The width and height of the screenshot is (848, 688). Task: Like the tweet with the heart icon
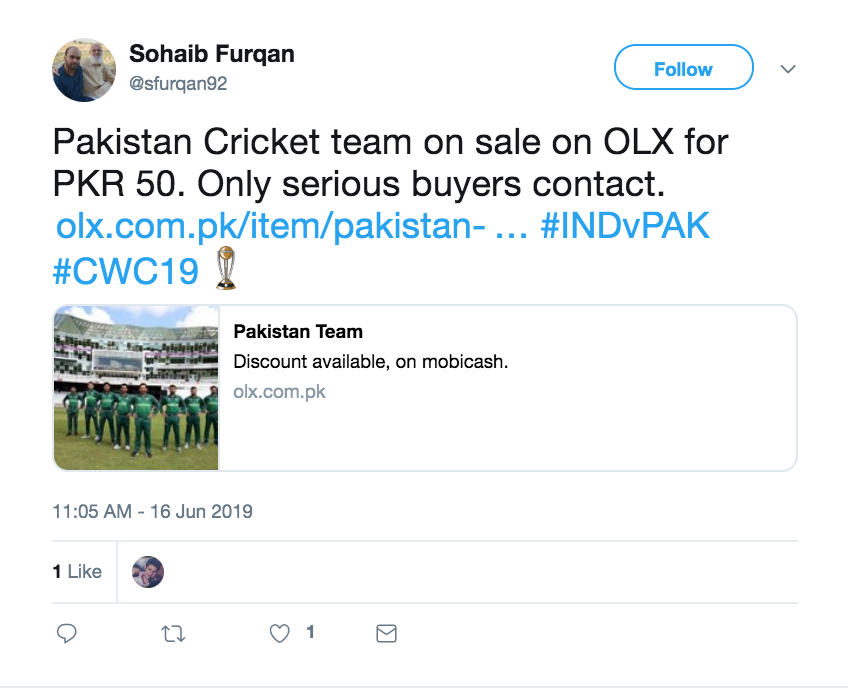point(281,633)
